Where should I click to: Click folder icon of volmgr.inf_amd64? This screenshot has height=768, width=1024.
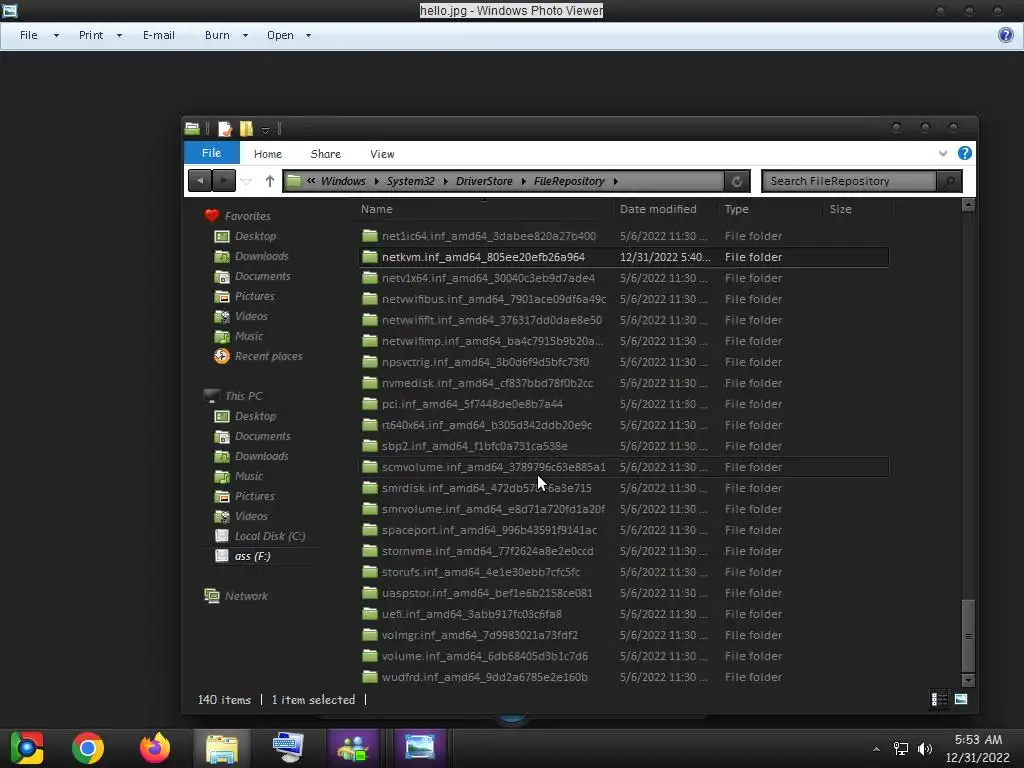coord(370,634)
